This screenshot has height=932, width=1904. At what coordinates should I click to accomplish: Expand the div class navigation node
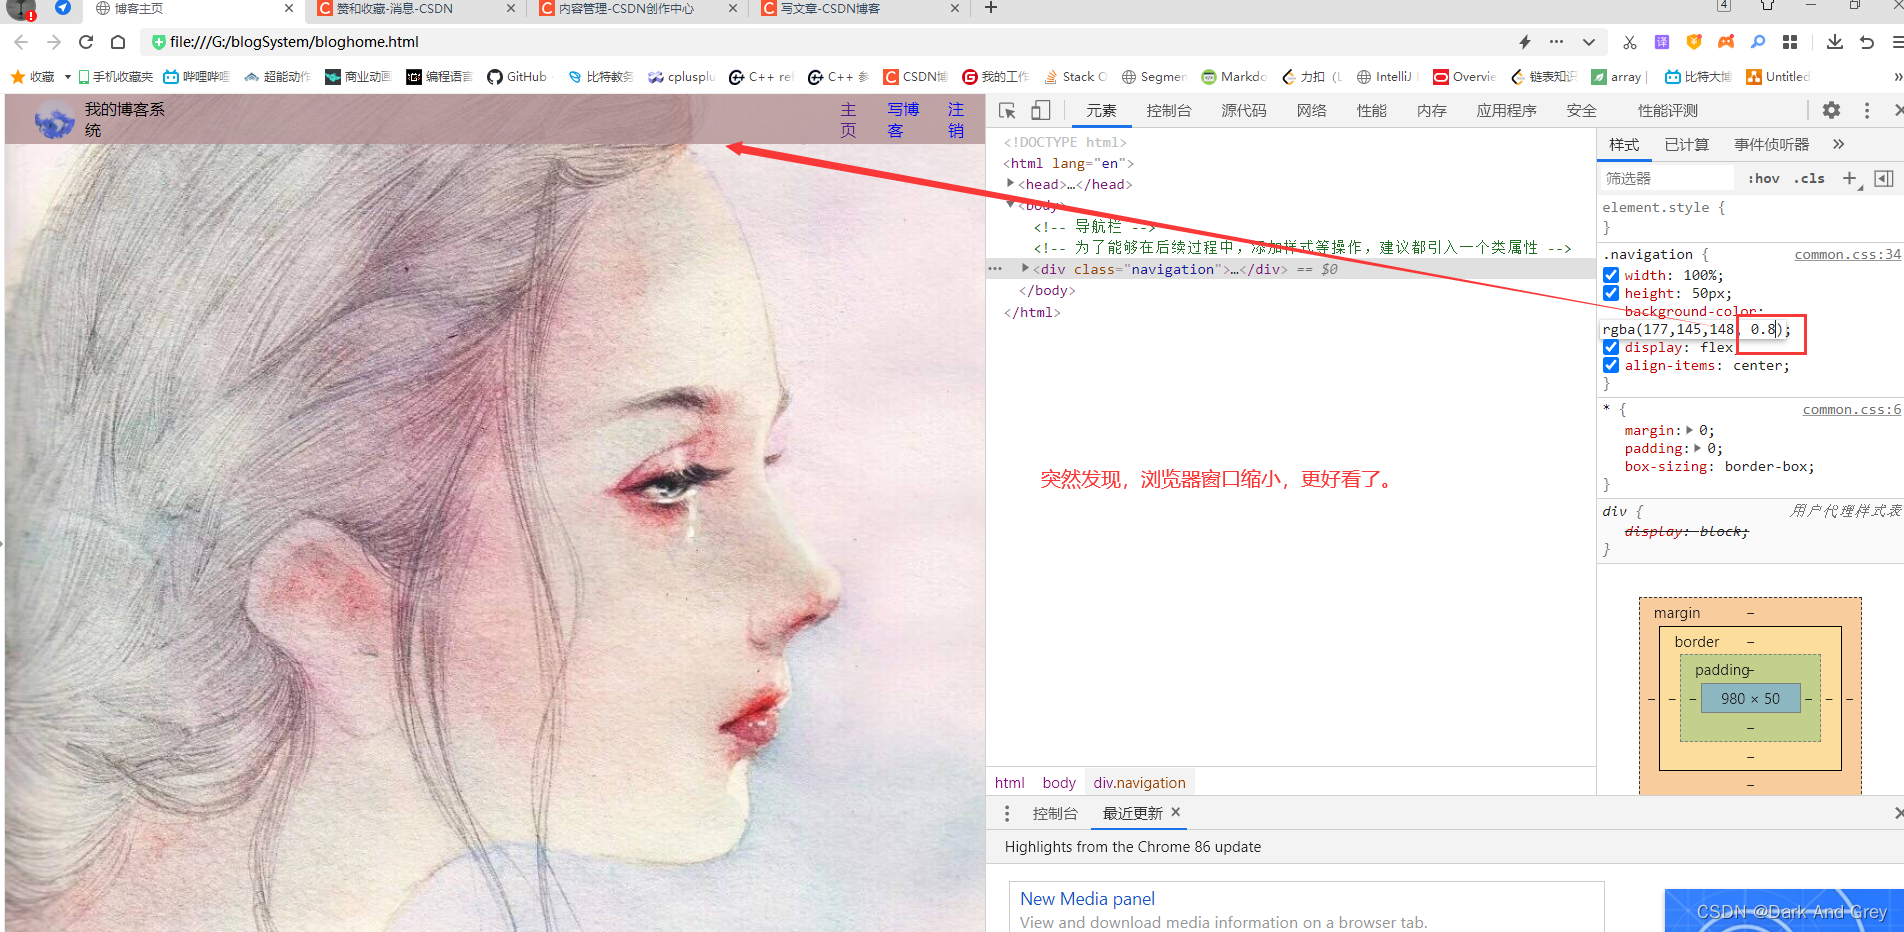[1026, 268]
